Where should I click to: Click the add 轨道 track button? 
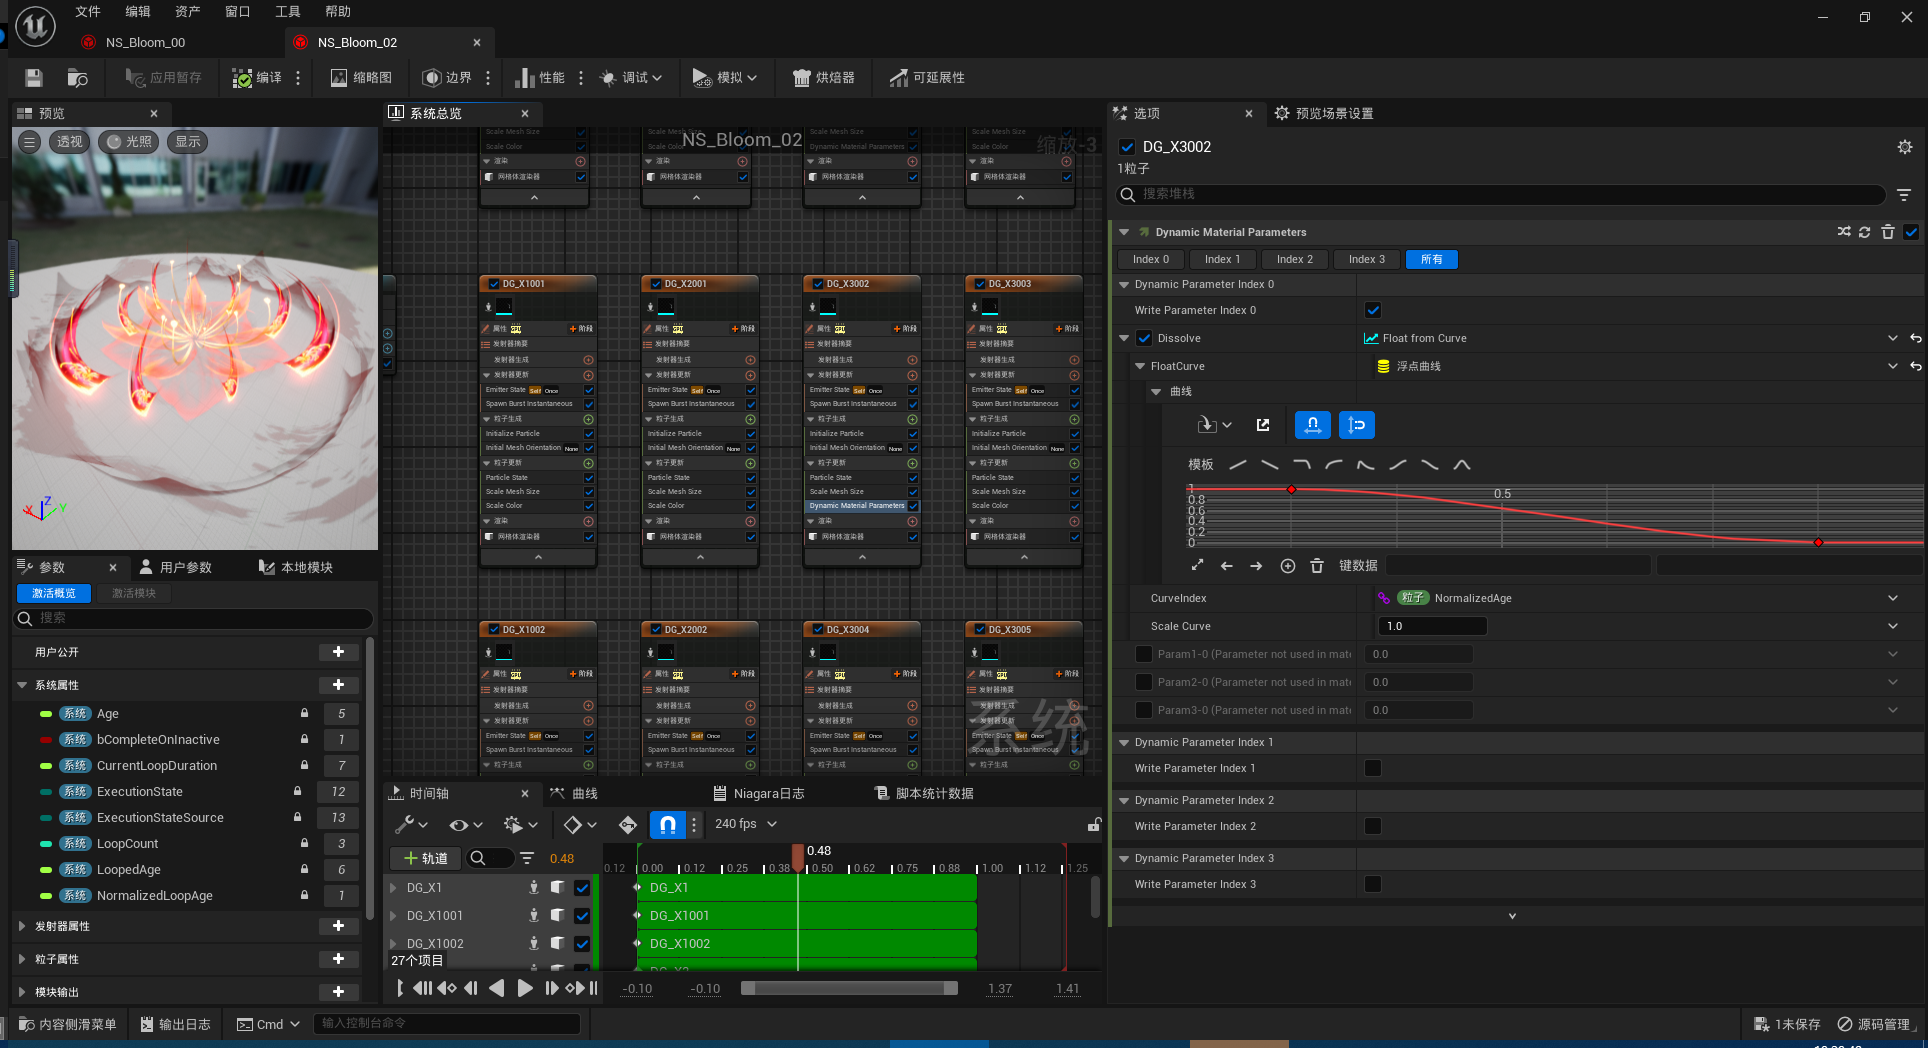tap(426, 858)
